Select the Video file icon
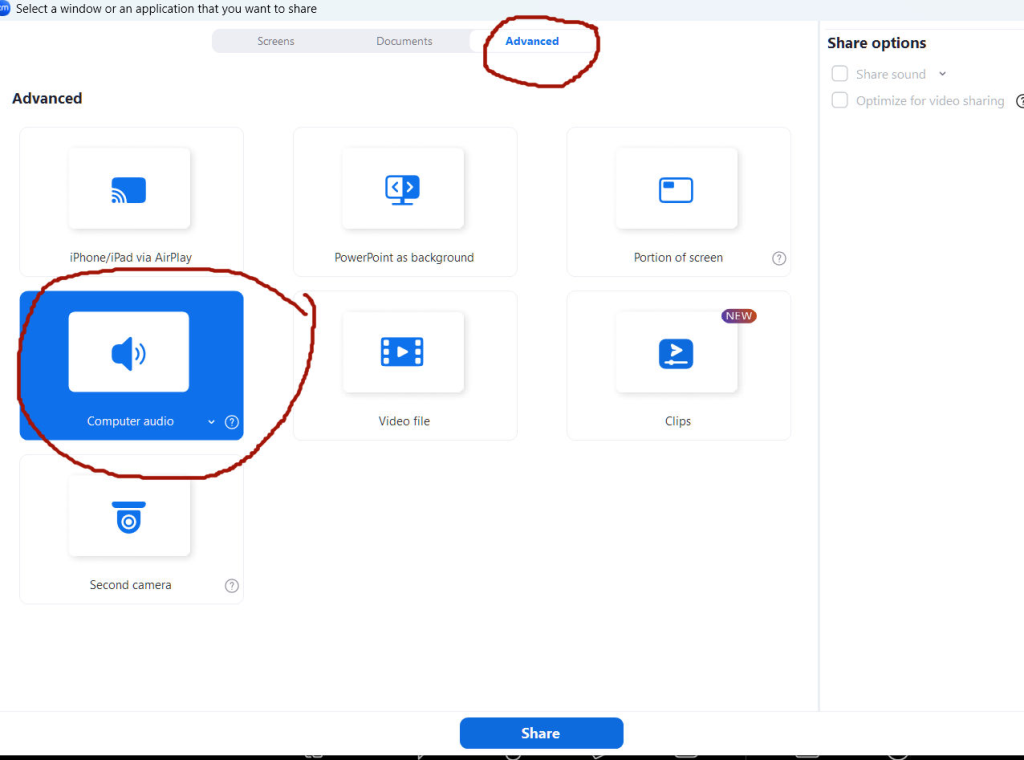 [403, 352]
